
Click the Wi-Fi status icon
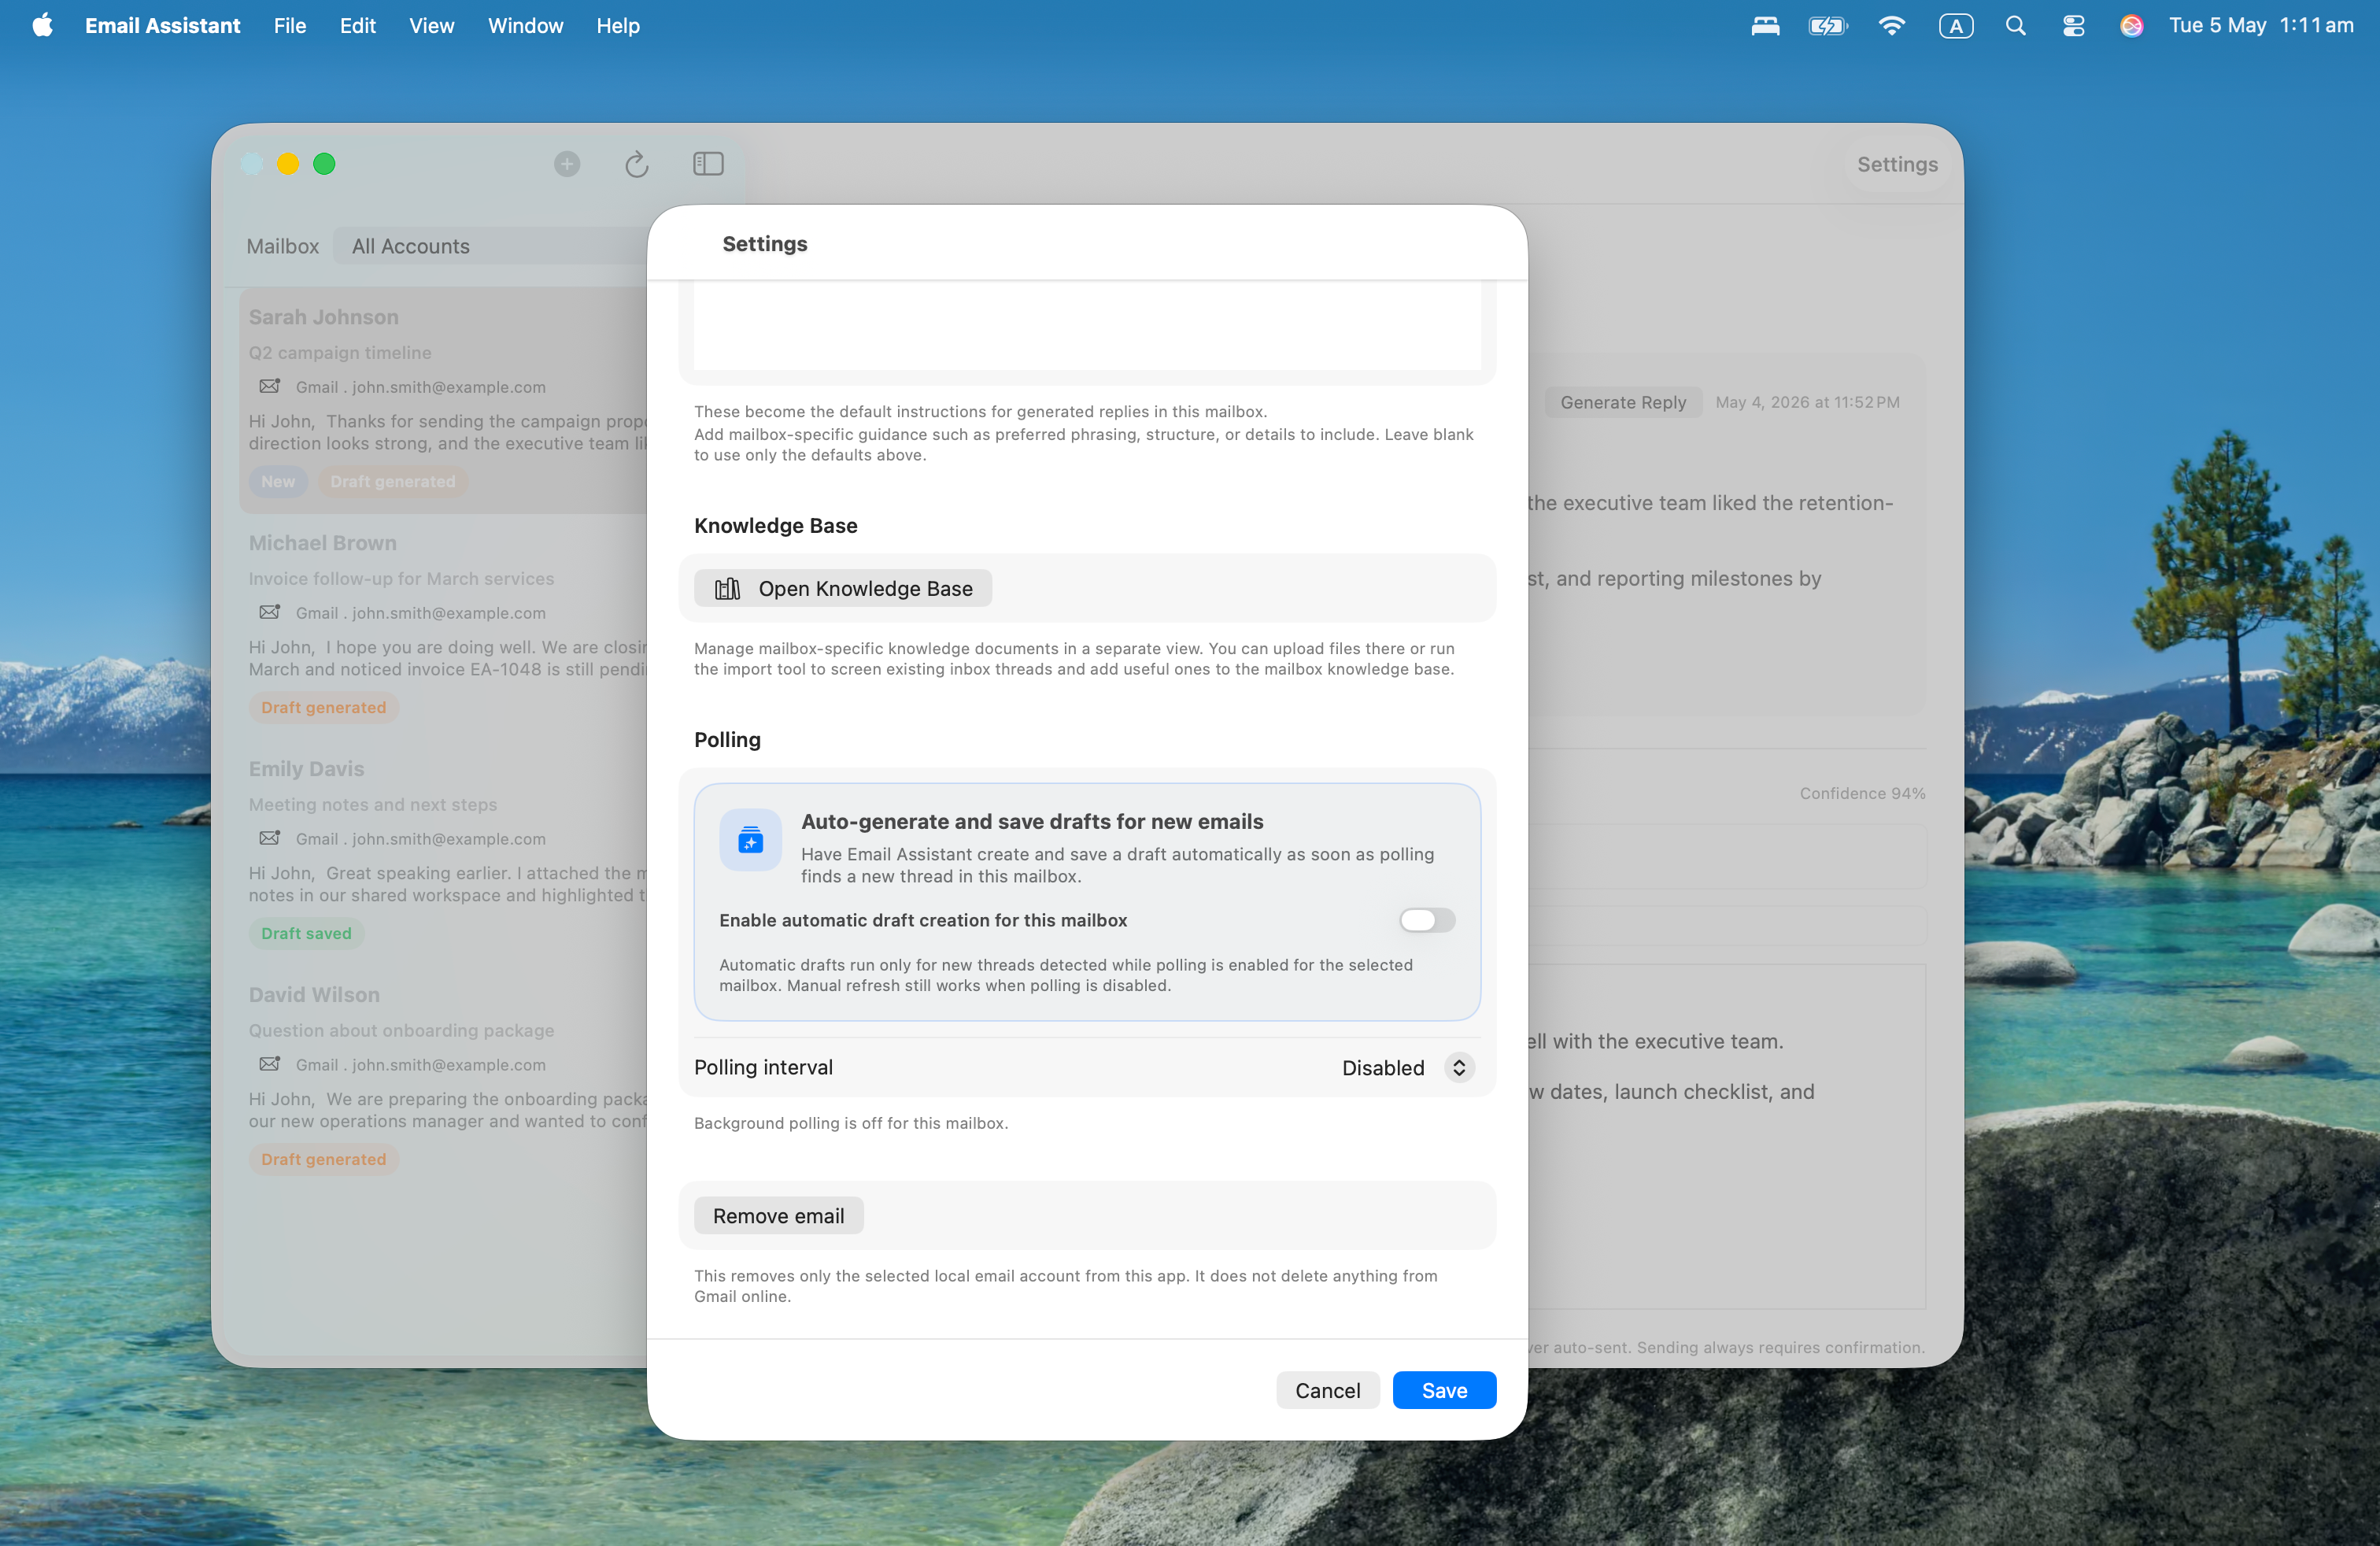[x=1891, y=26]
